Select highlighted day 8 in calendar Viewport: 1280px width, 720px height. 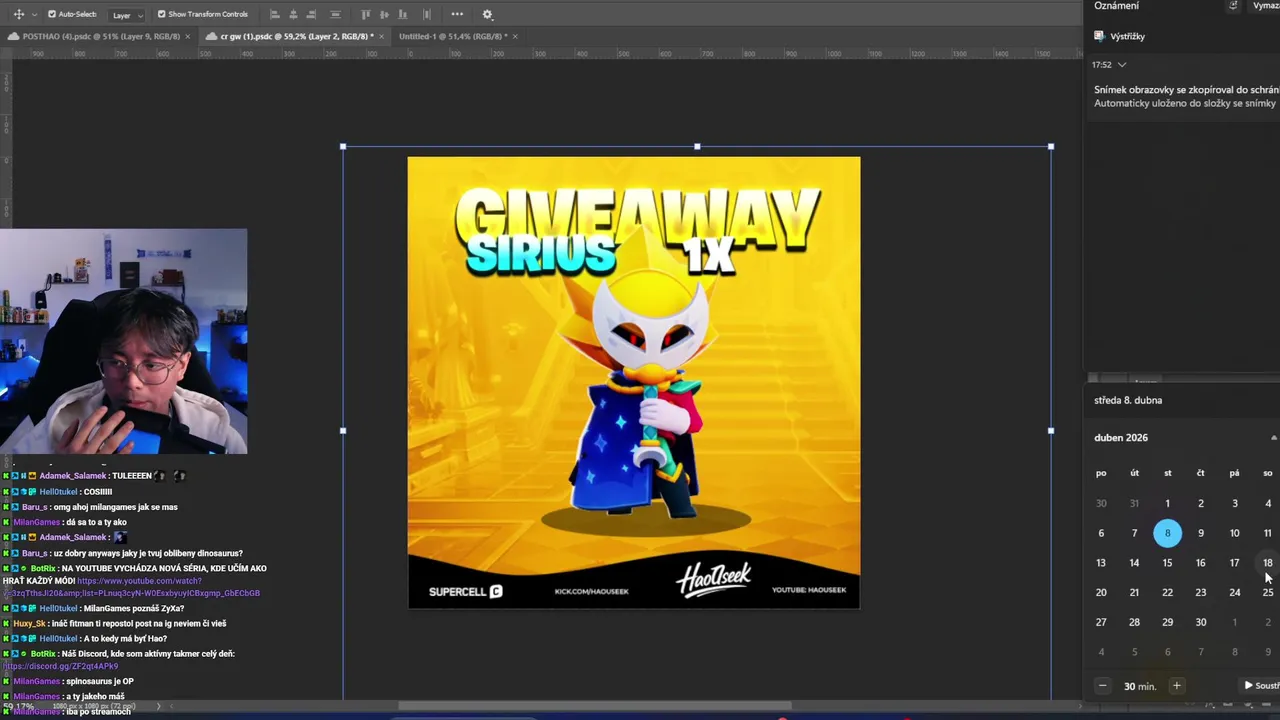click(x=1167, y=533)
